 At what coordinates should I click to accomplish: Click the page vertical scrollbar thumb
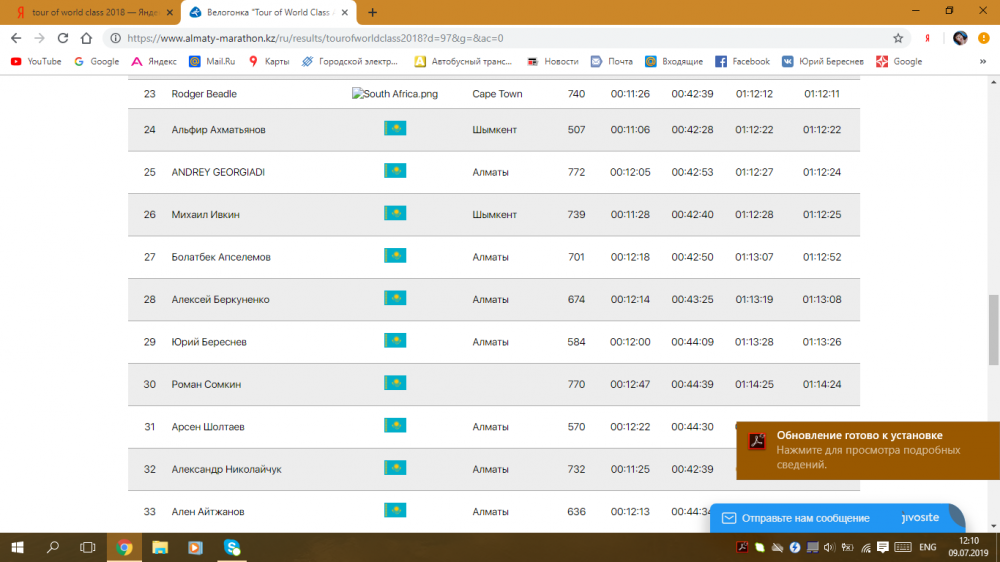993,320
